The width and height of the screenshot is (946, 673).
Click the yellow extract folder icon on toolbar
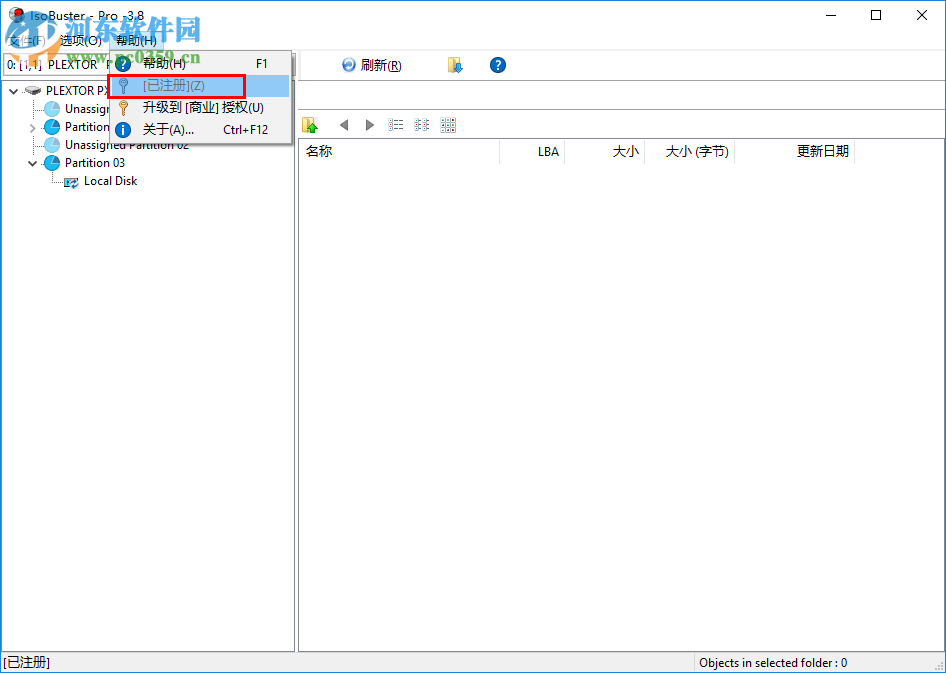point(455,64)
